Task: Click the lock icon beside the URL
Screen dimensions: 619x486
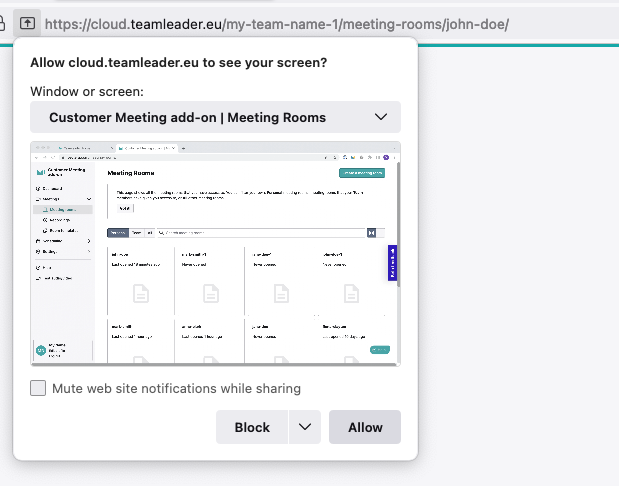Action: (x=2, y=23)
